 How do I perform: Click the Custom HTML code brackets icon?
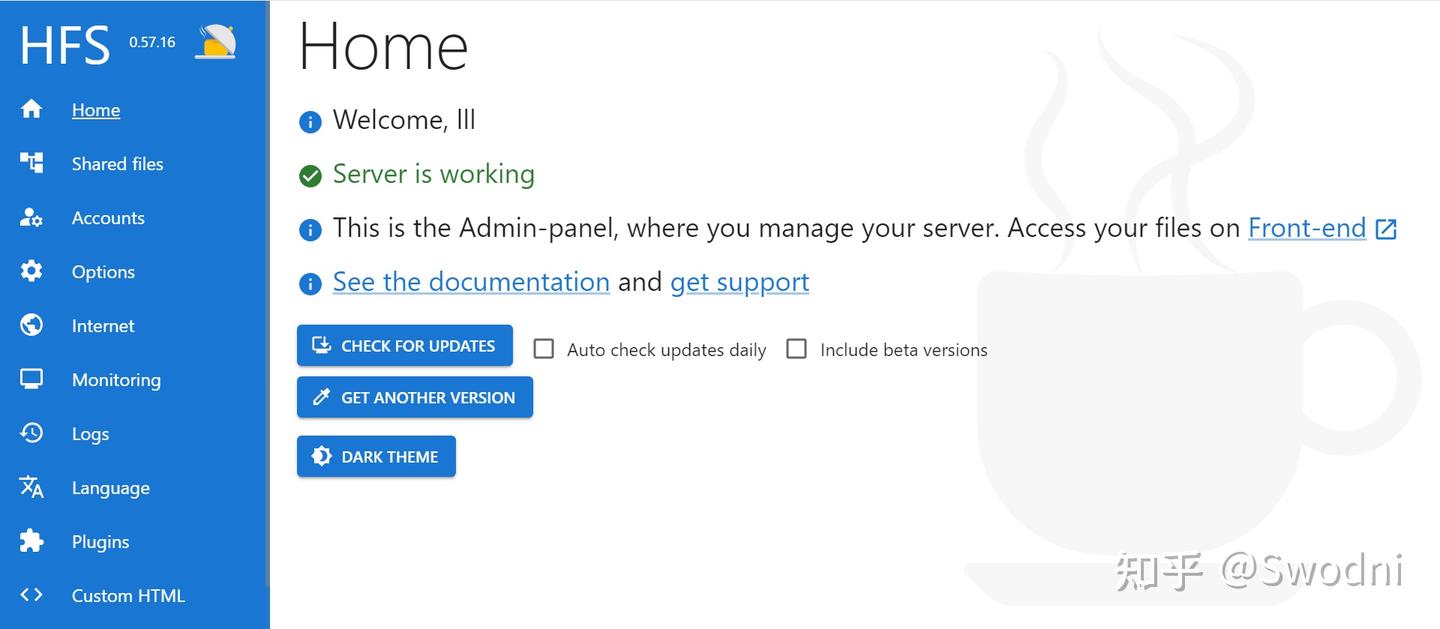tap(32, 595)
